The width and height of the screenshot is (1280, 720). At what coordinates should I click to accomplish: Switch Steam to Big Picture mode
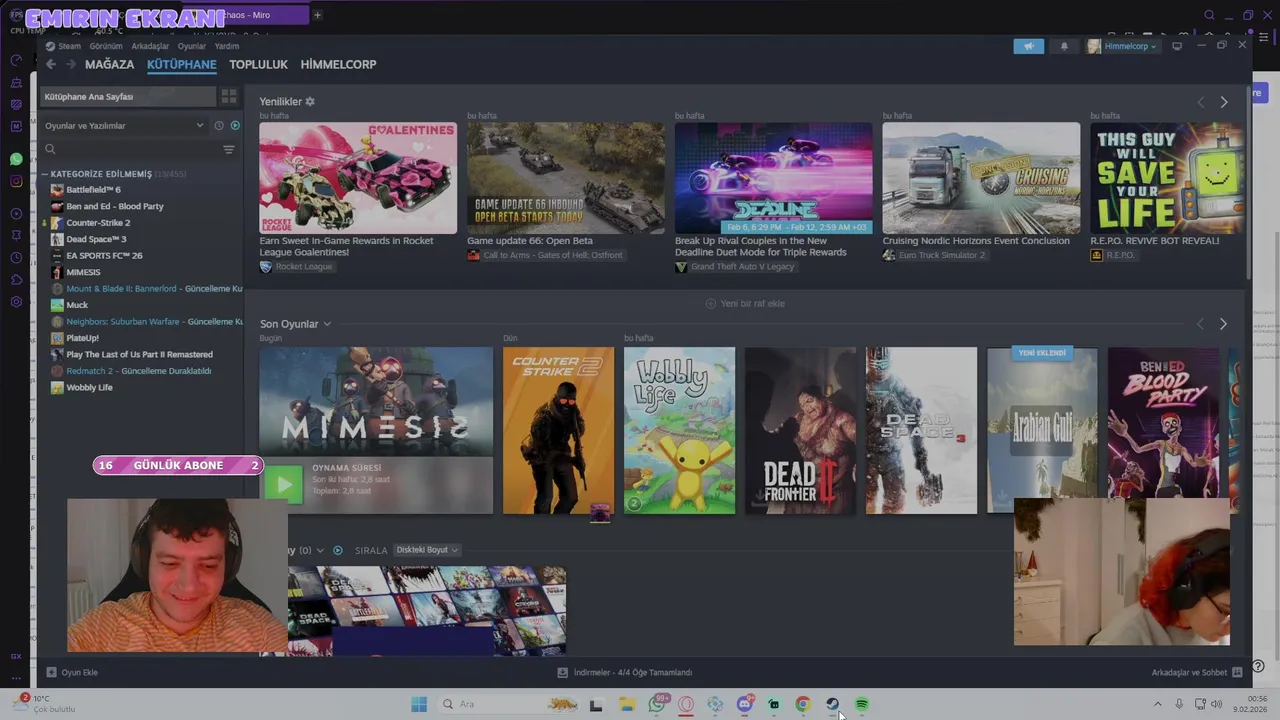point(1177,46)
